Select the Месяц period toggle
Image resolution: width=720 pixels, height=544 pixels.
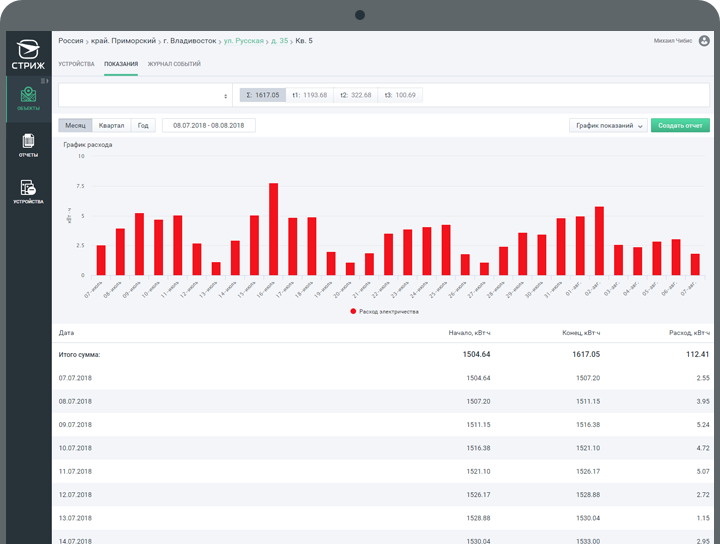pos(75,126)
